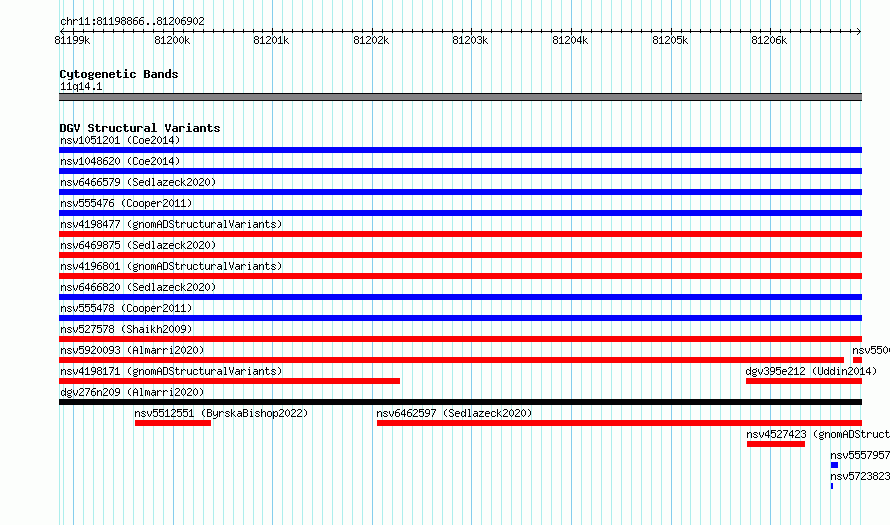Select the nsv5723823 variant label
The image size is (890, 525).
click(860, 476)
